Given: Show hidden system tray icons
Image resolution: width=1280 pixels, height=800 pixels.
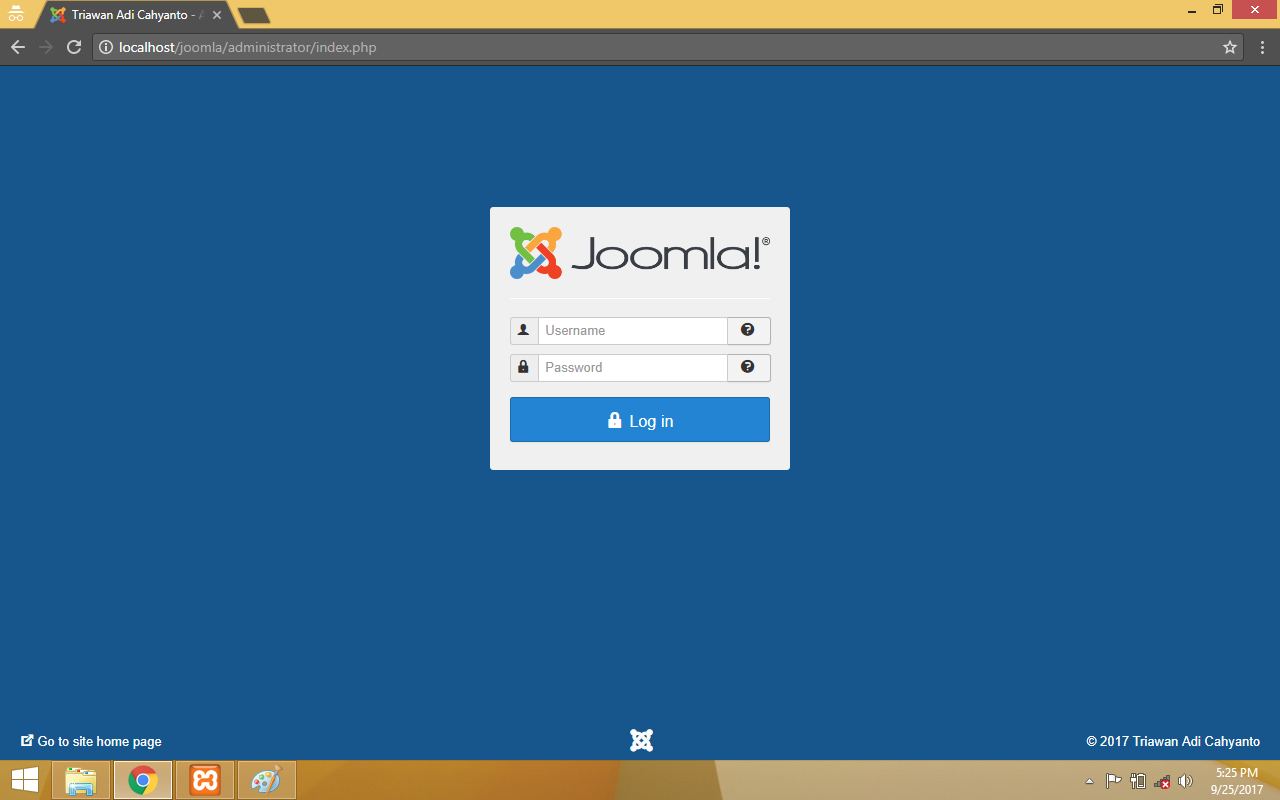Looking at the screenshot, I should pyautogui.click(x=1089, y=781).
